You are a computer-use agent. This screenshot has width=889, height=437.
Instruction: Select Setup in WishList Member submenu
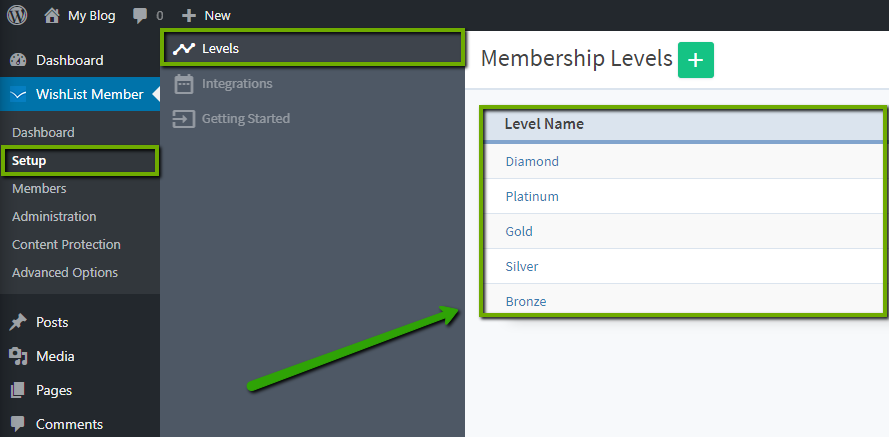[x=29, y=160]
